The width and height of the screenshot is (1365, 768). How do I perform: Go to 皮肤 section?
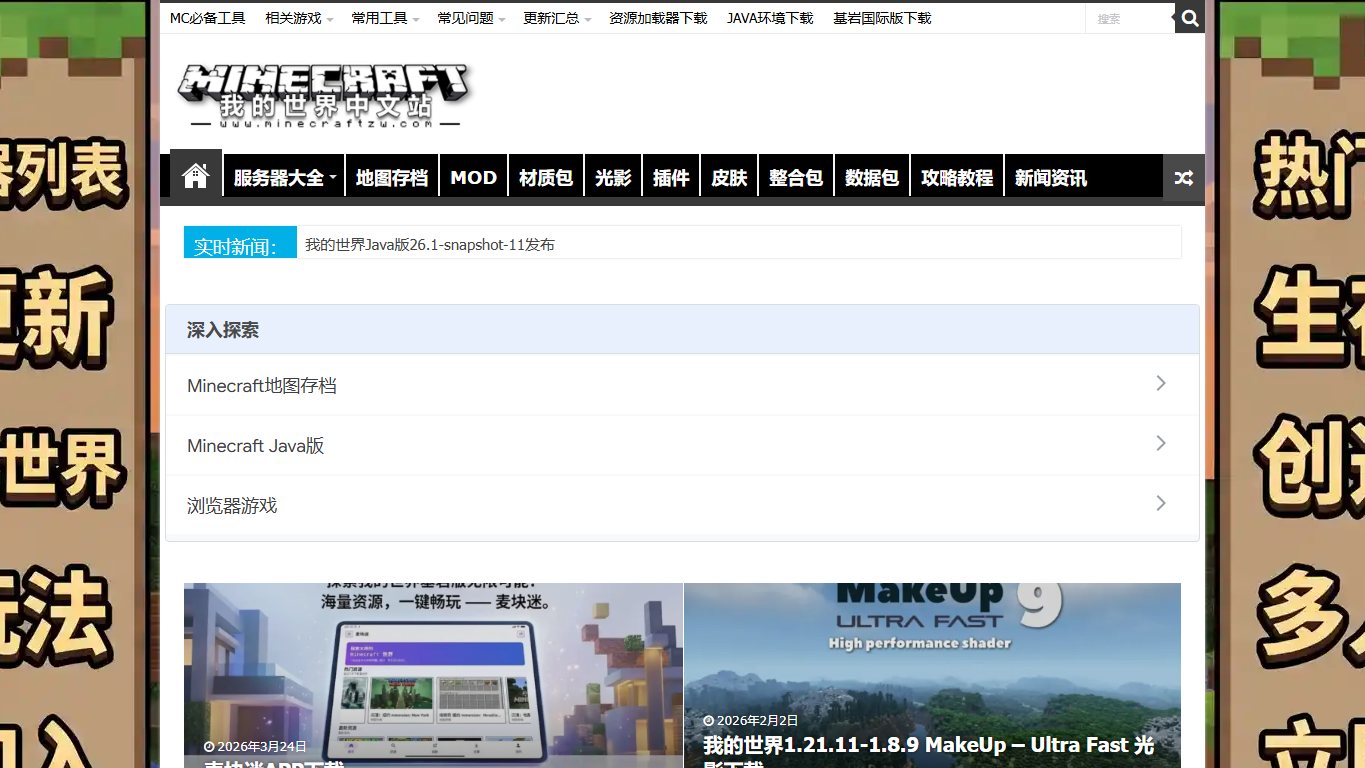point(729,178)
